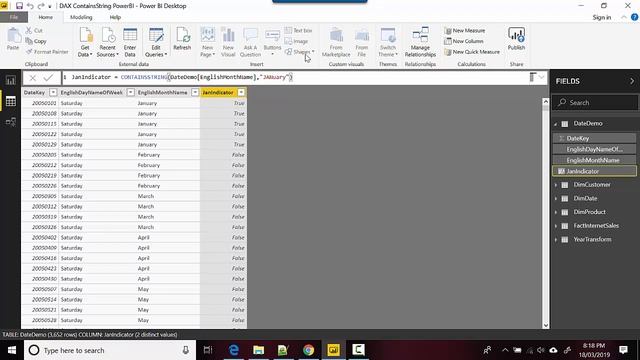
Task: Click the EnglishDayNameOfWeek column header
Action: point(93,93)
